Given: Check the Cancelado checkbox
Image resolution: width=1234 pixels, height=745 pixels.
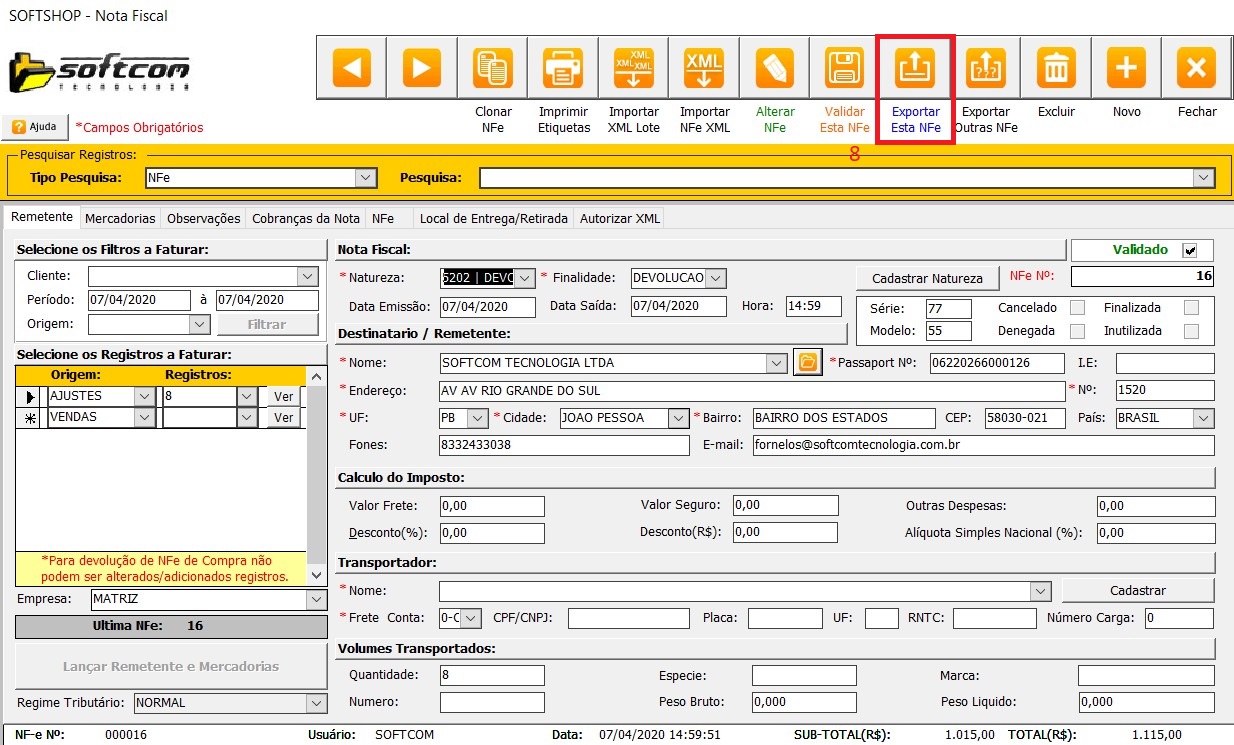Looking at the screenshot, I should [1077, 308].
